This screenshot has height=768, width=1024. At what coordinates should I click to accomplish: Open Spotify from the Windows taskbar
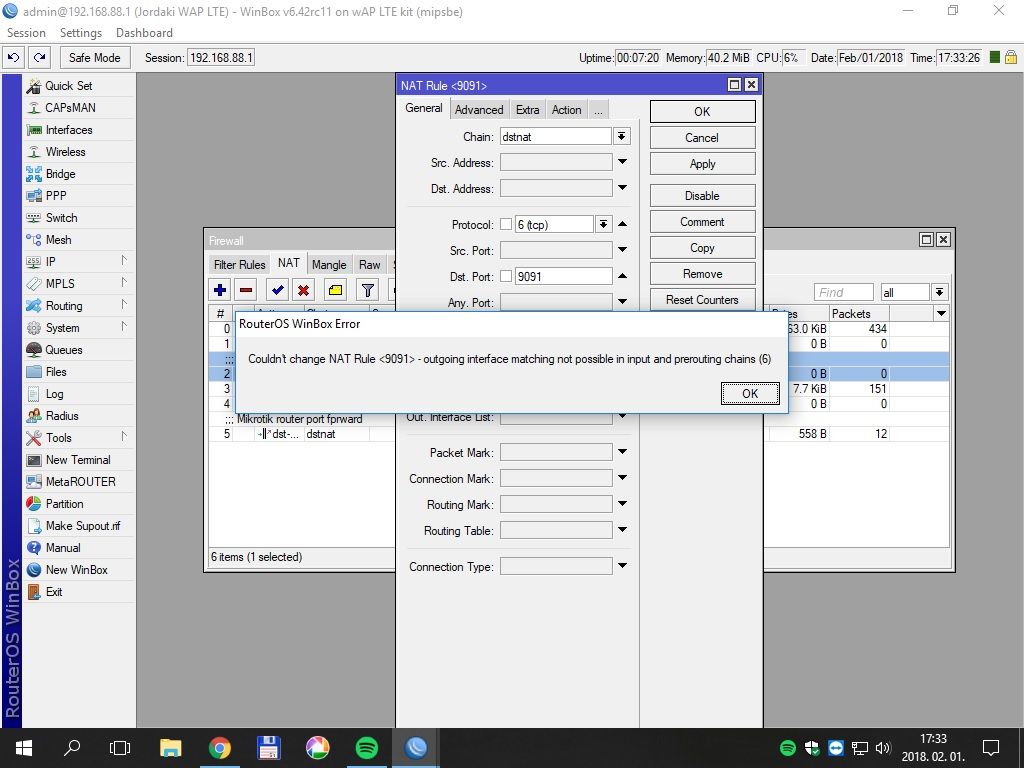coord(367,747)
